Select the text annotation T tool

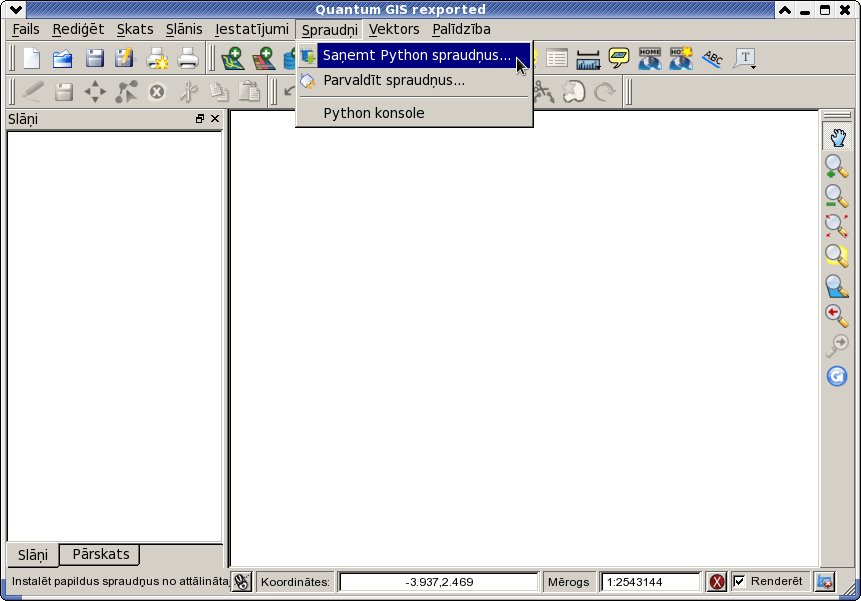pyautogui.click(x=743, y=58)
